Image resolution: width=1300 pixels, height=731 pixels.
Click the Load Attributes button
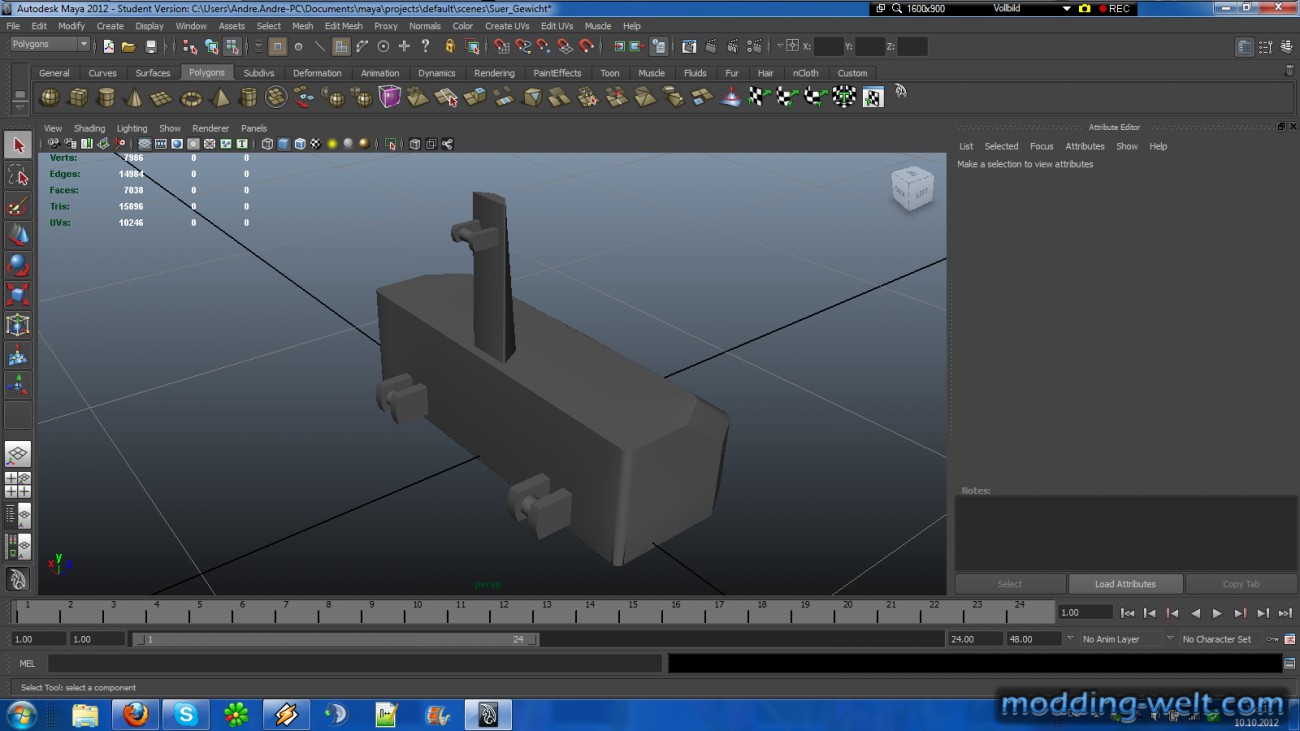pos(1125,584)
